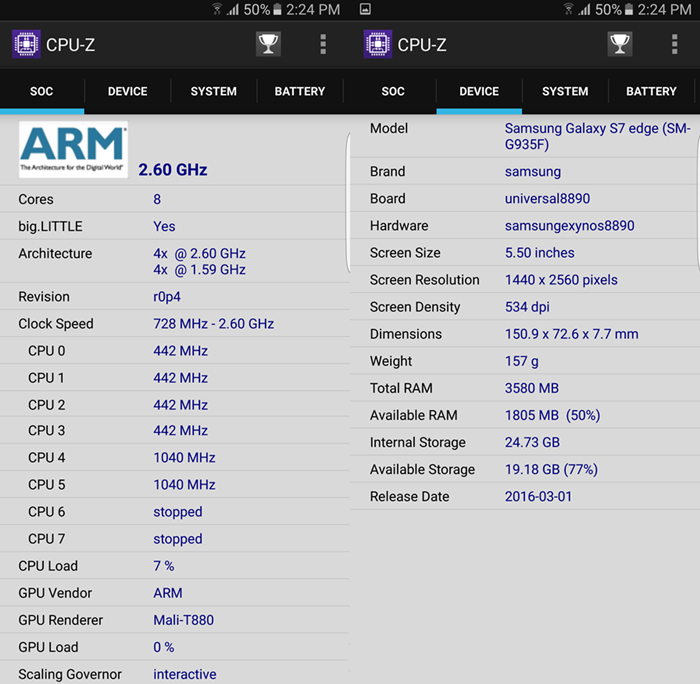
Task: Select Internal Storage '24.73 GB'
Action: 532,442
